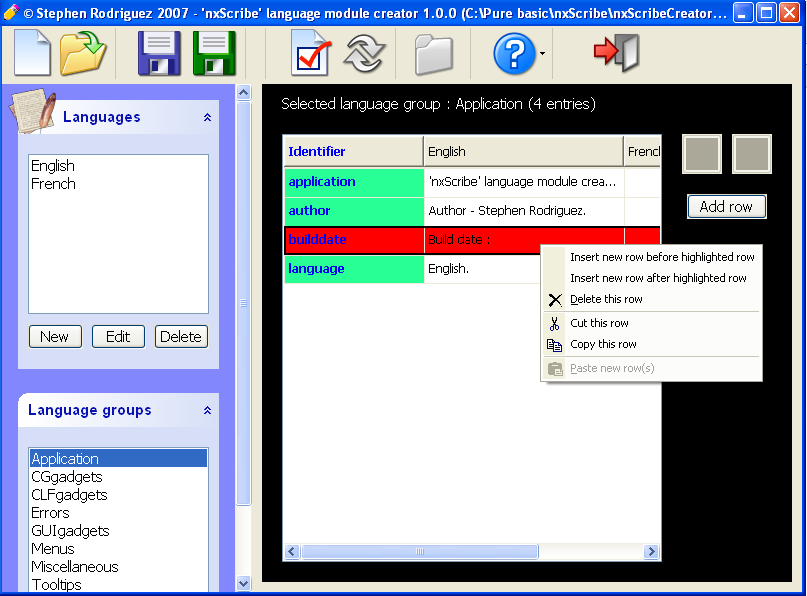Viewport: 807px width, 596px height.
Task: Select French in the Languages list
Action: [54, 184]
